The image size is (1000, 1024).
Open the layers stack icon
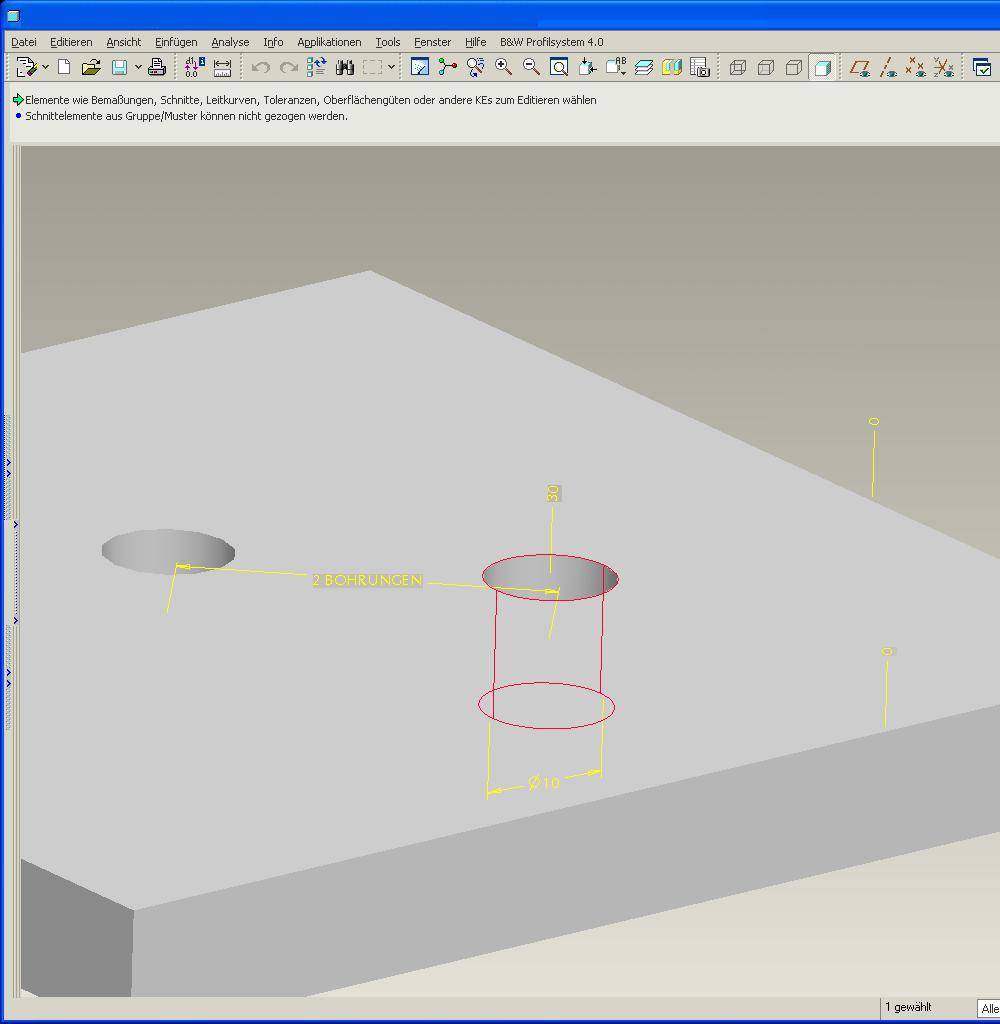[644, 67]
